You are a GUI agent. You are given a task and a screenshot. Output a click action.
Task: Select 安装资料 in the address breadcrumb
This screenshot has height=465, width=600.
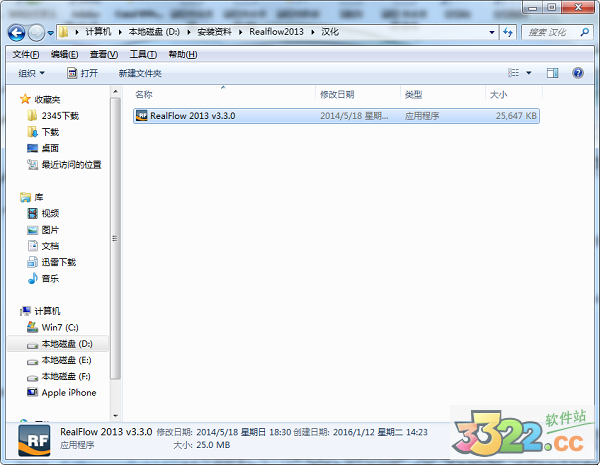point(214,32)
